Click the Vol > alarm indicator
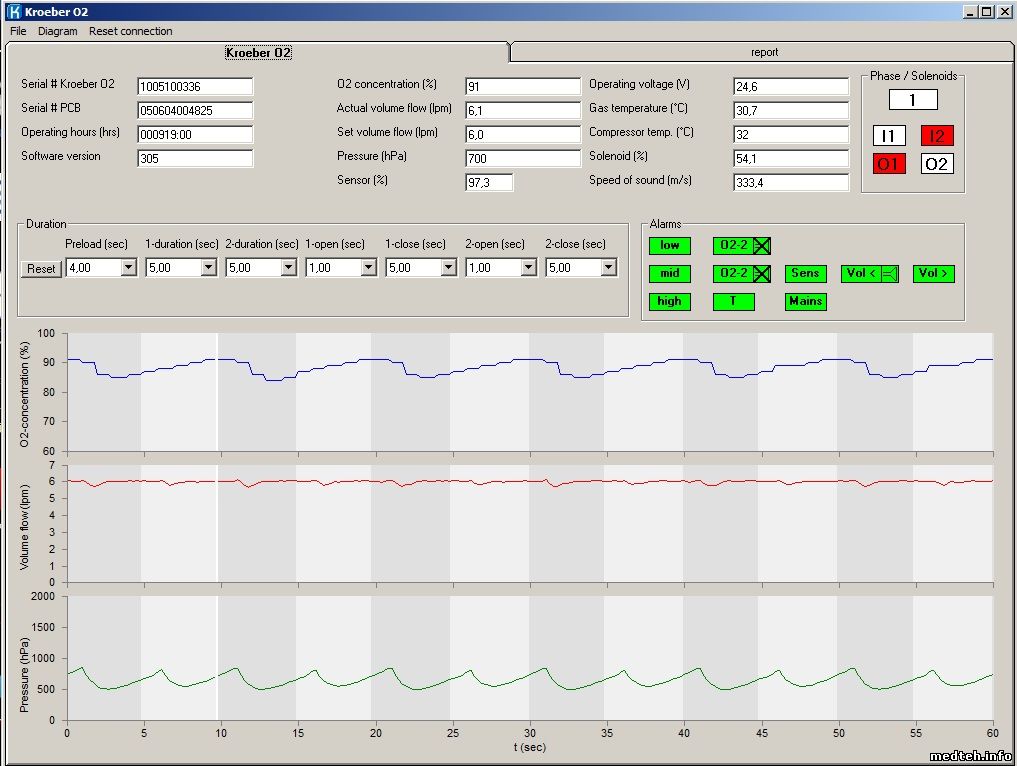 pyautogui.click(x=933, y=273)
